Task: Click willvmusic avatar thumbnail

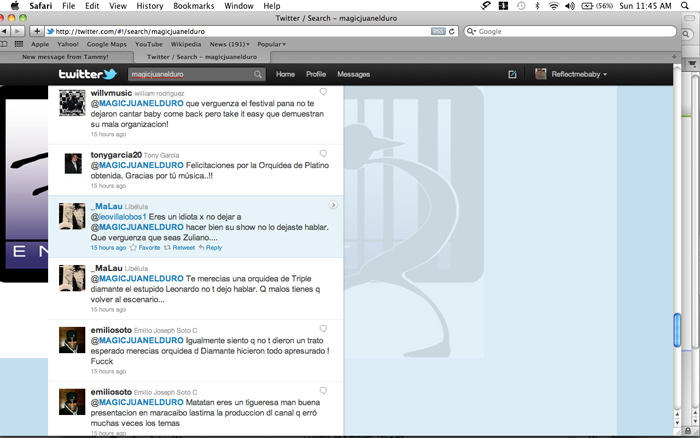Action: (72, 103)
